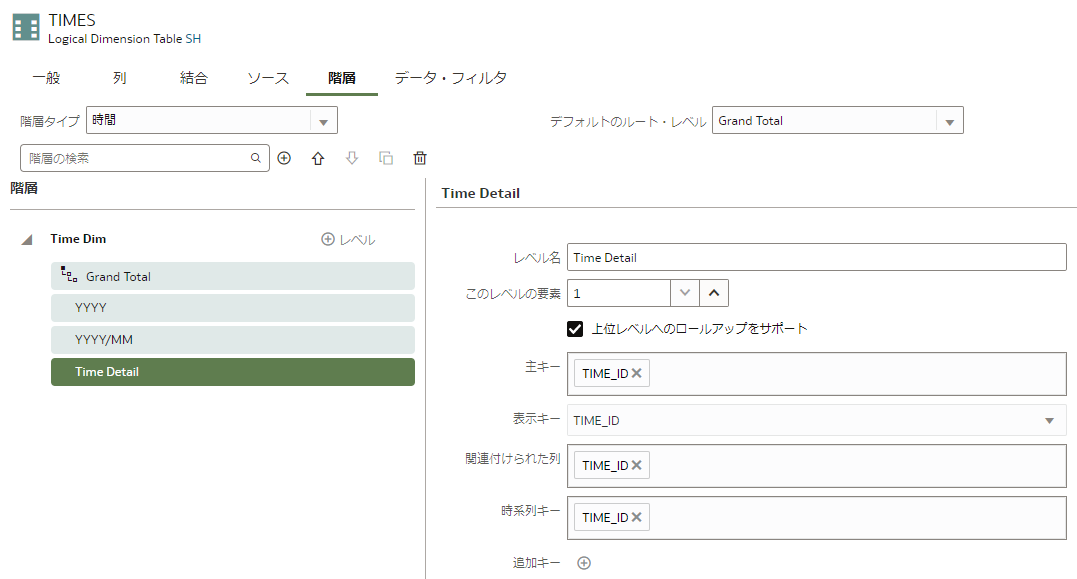Image resolution: width=1077 pixels, height=579 pixels.
Task: Click the Time Detail panel heading
Action: click(481, 194)
